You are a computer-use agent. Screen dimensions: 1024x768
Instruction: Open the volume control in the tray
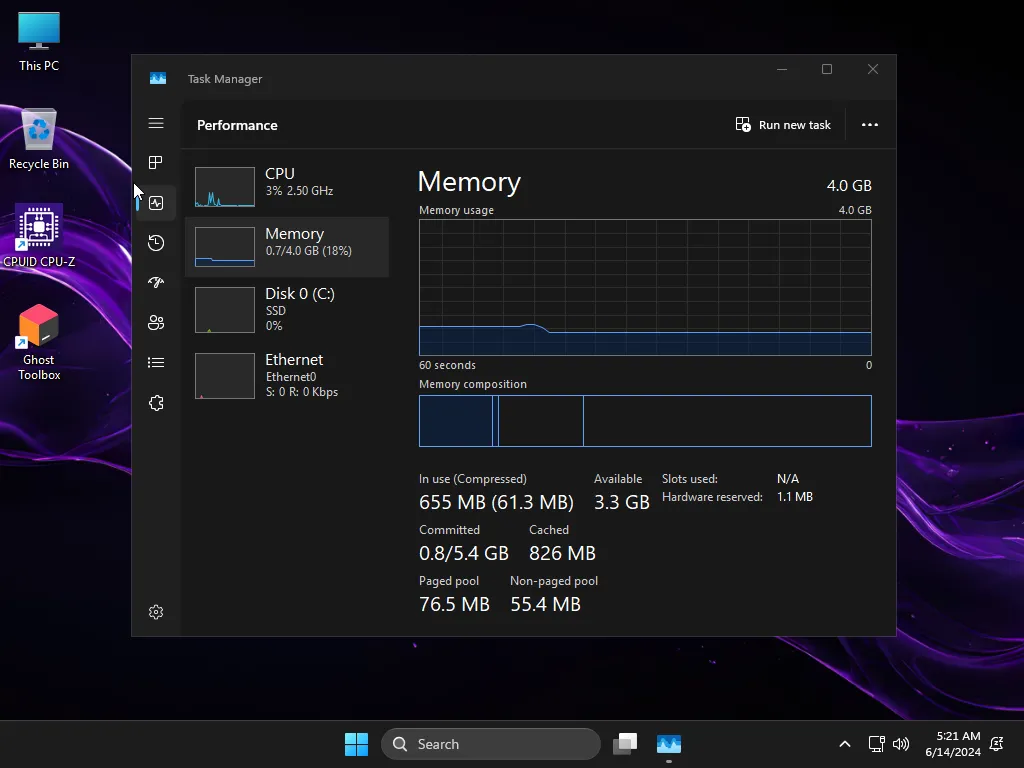(901, 744)
